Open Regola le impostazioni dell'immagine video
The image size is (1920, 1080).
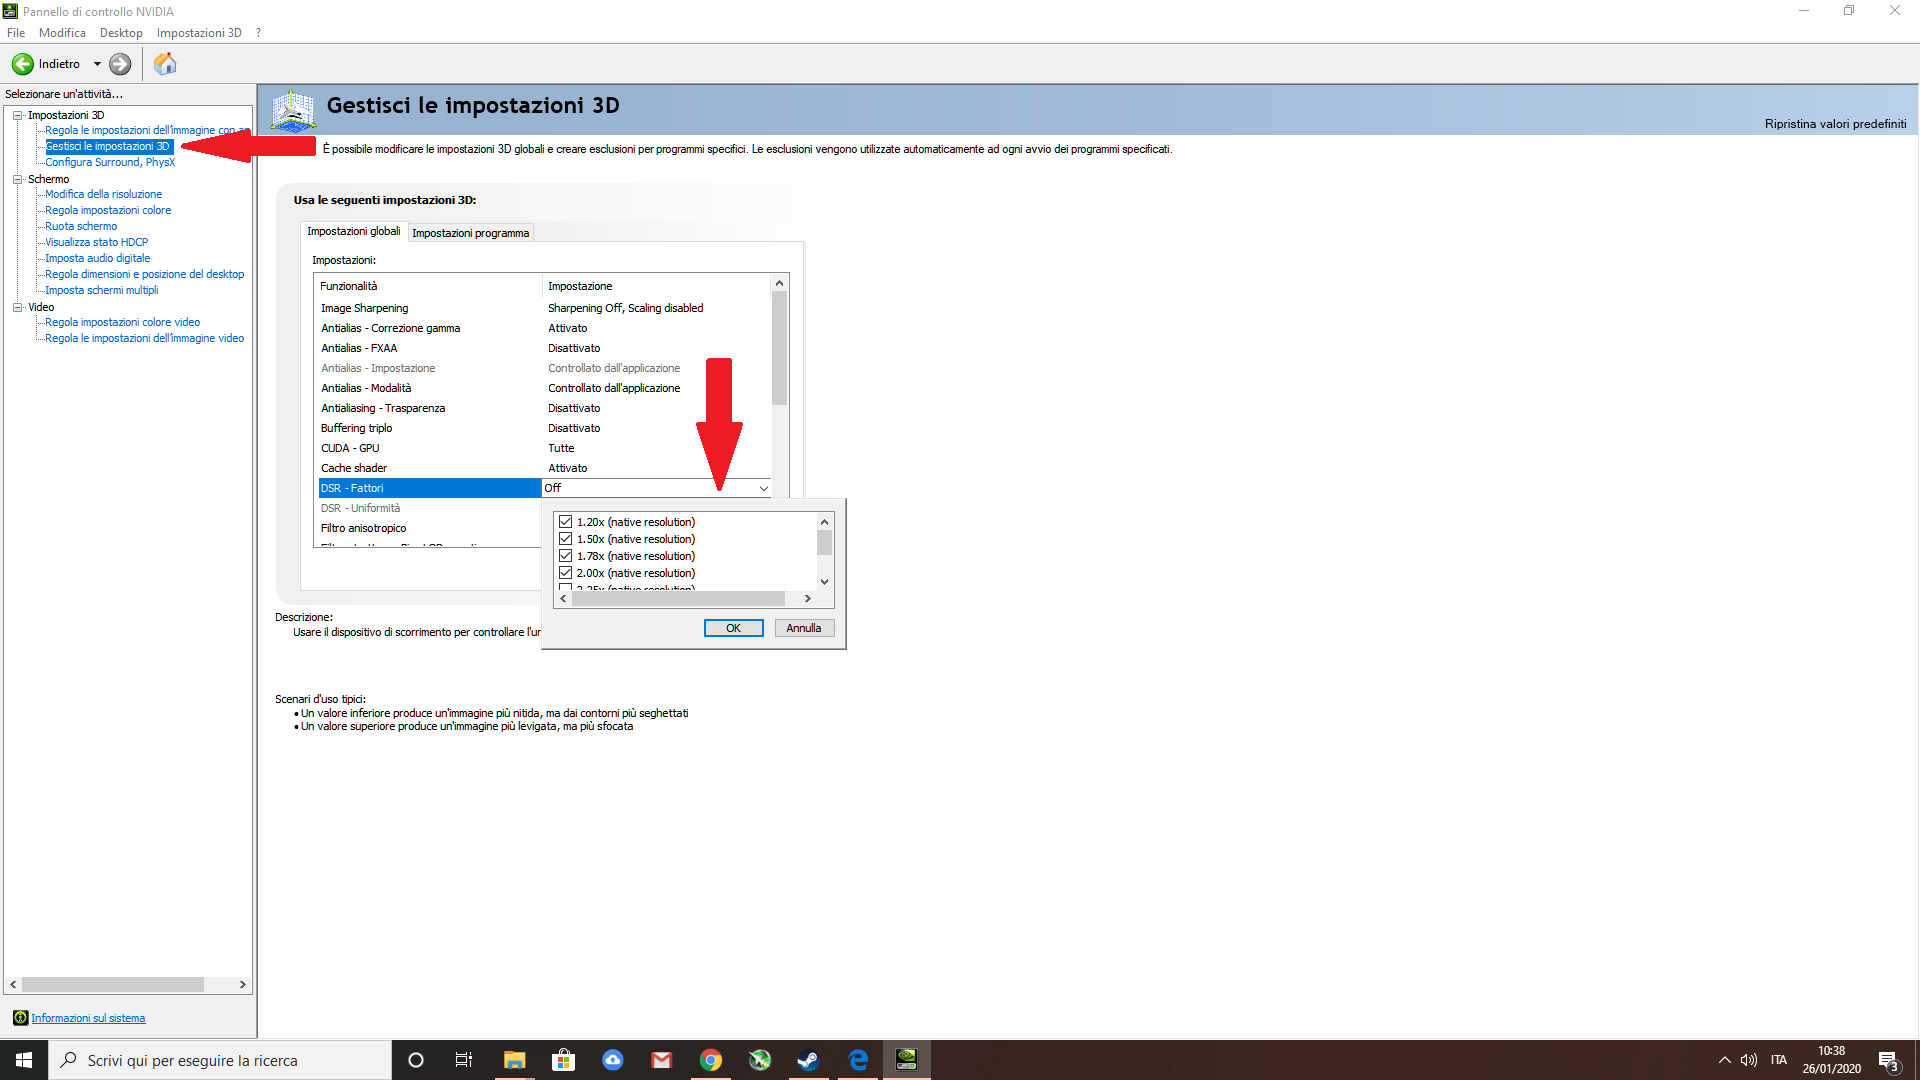(x=144, y=338)
